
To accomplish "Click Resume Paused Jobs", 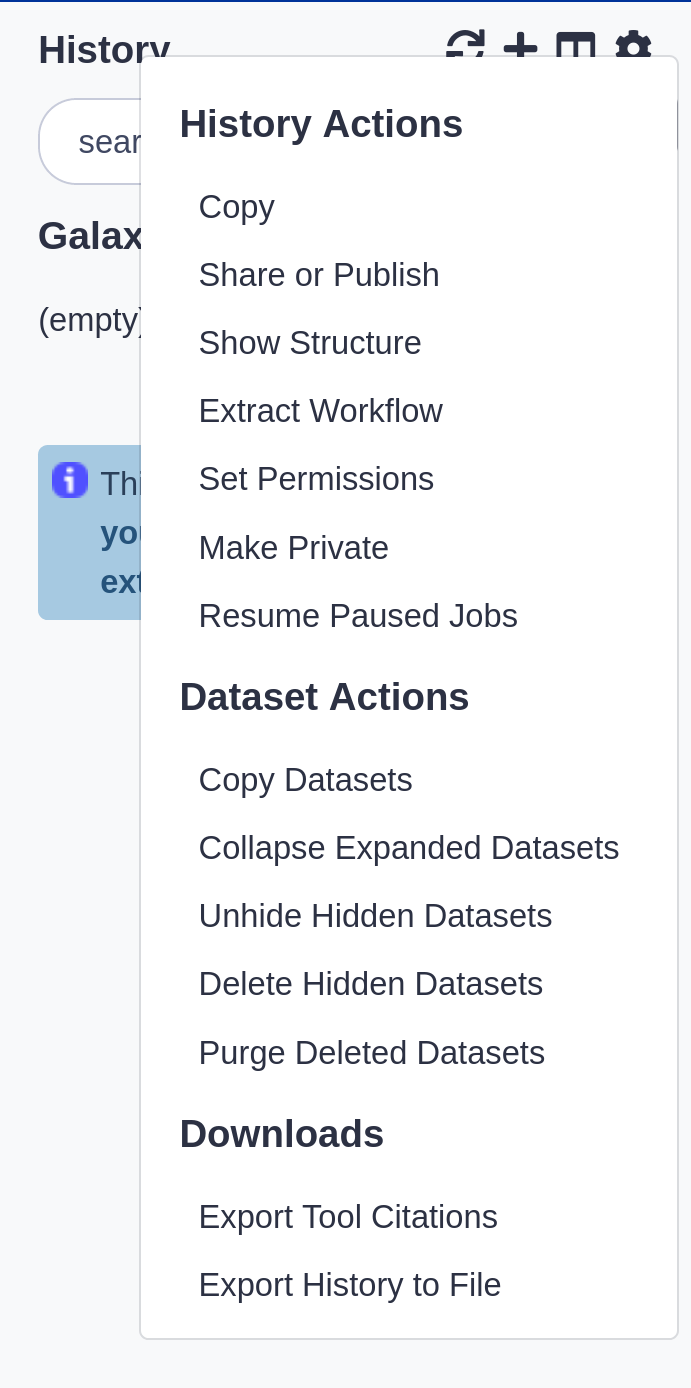I will (358, 616).
